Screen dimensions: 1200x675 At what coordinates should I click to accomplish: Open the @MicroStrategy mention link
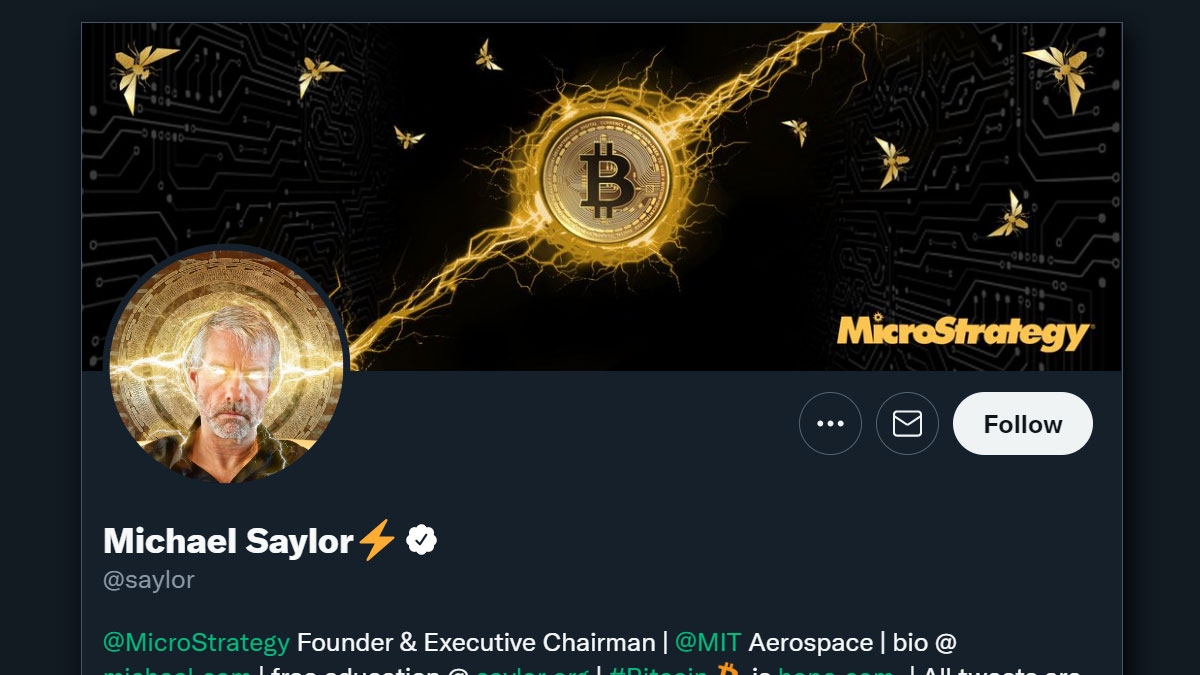point(196,643)
